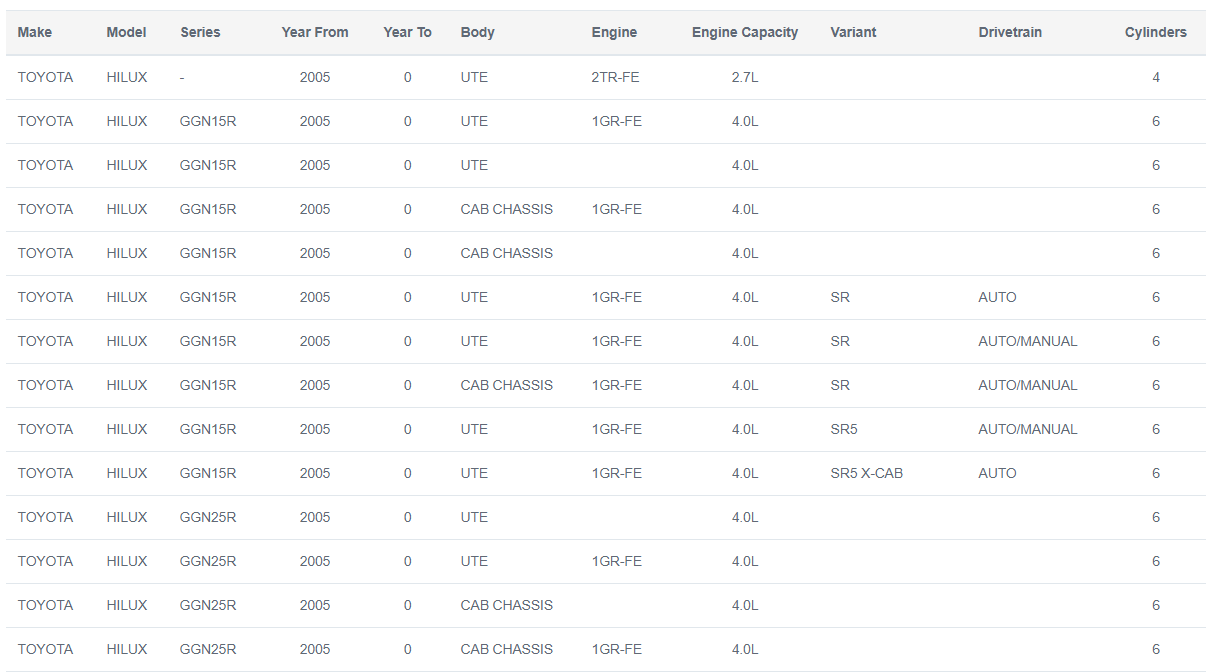The image size is (1210, 672).
Task: Select 4.0L capacity in the SR5 X-CAB row
Action: coord(745,473)
